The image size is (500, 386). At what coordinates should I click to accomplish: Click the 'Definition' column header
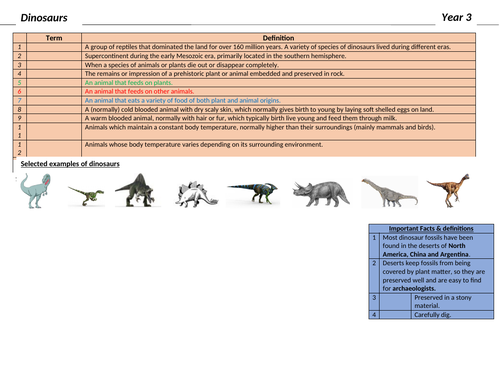click(x=278, y=38)
